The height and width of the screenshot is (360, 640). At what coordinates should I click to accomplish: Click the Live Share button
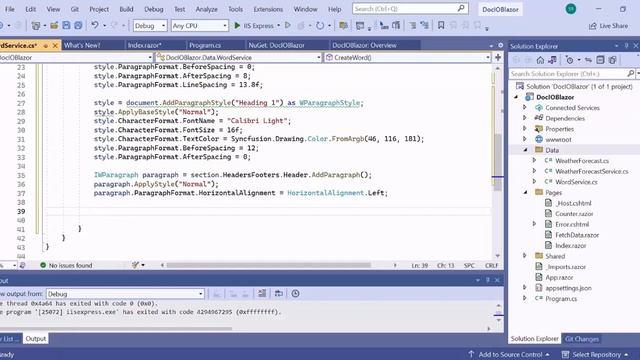[x=609, y=26]
